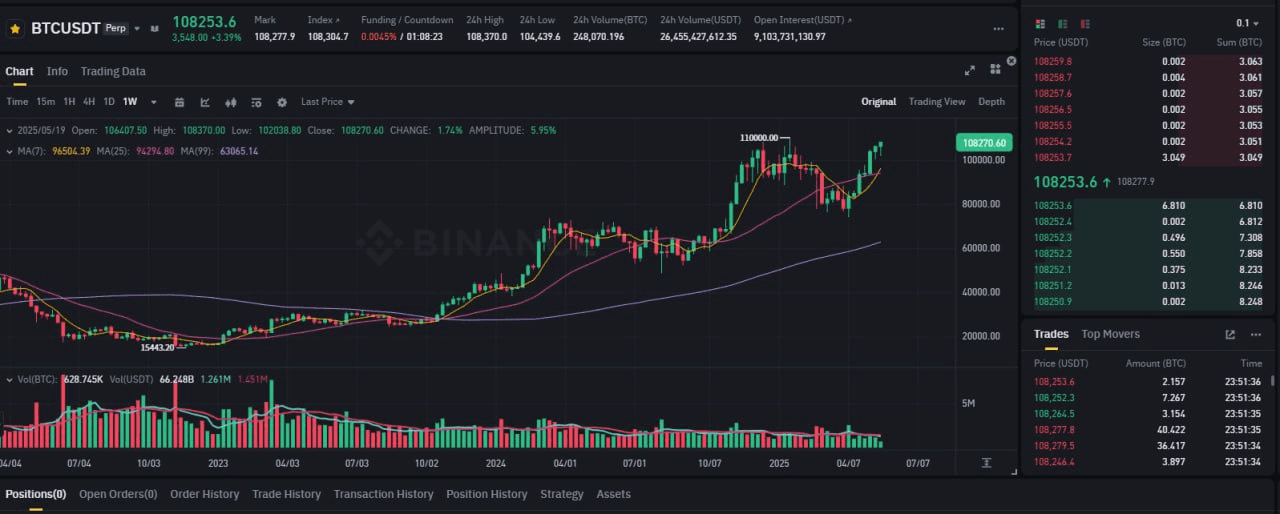Expand more intervals dropdown after 1W
The image size is (1280, 514).
click(152, 102)
